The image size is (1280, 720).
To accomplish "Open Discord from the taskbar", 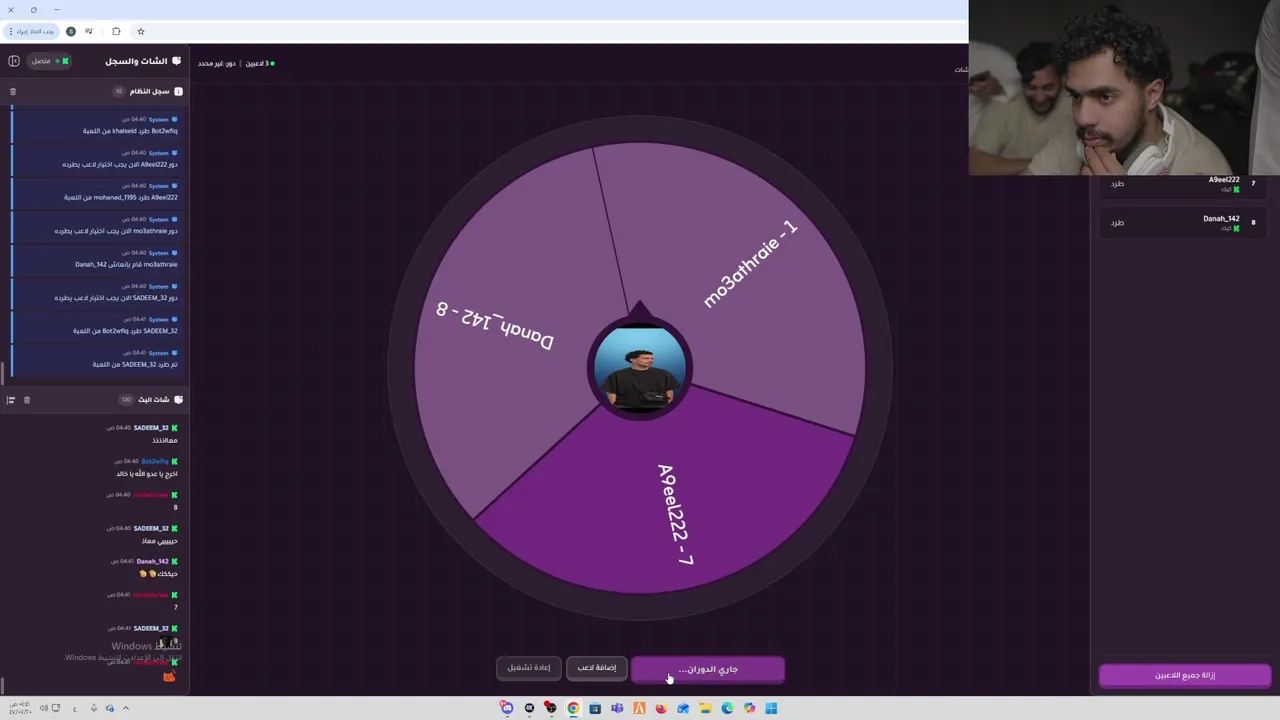I will 507,708.
